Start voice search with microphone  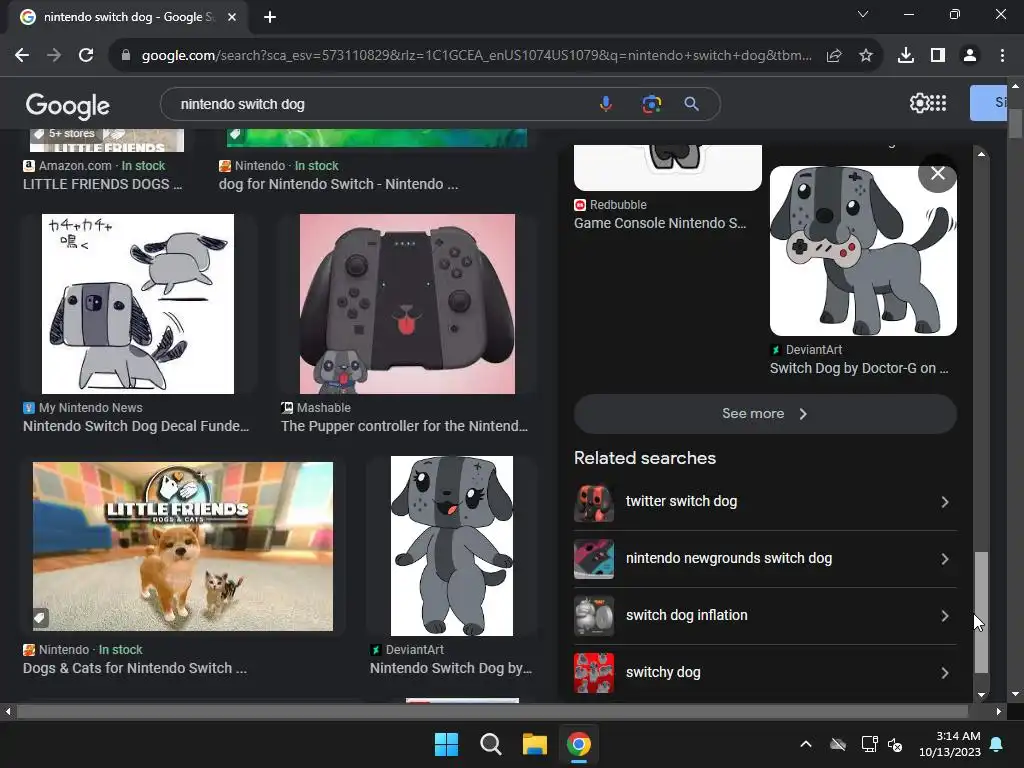(x=606, y=104)
